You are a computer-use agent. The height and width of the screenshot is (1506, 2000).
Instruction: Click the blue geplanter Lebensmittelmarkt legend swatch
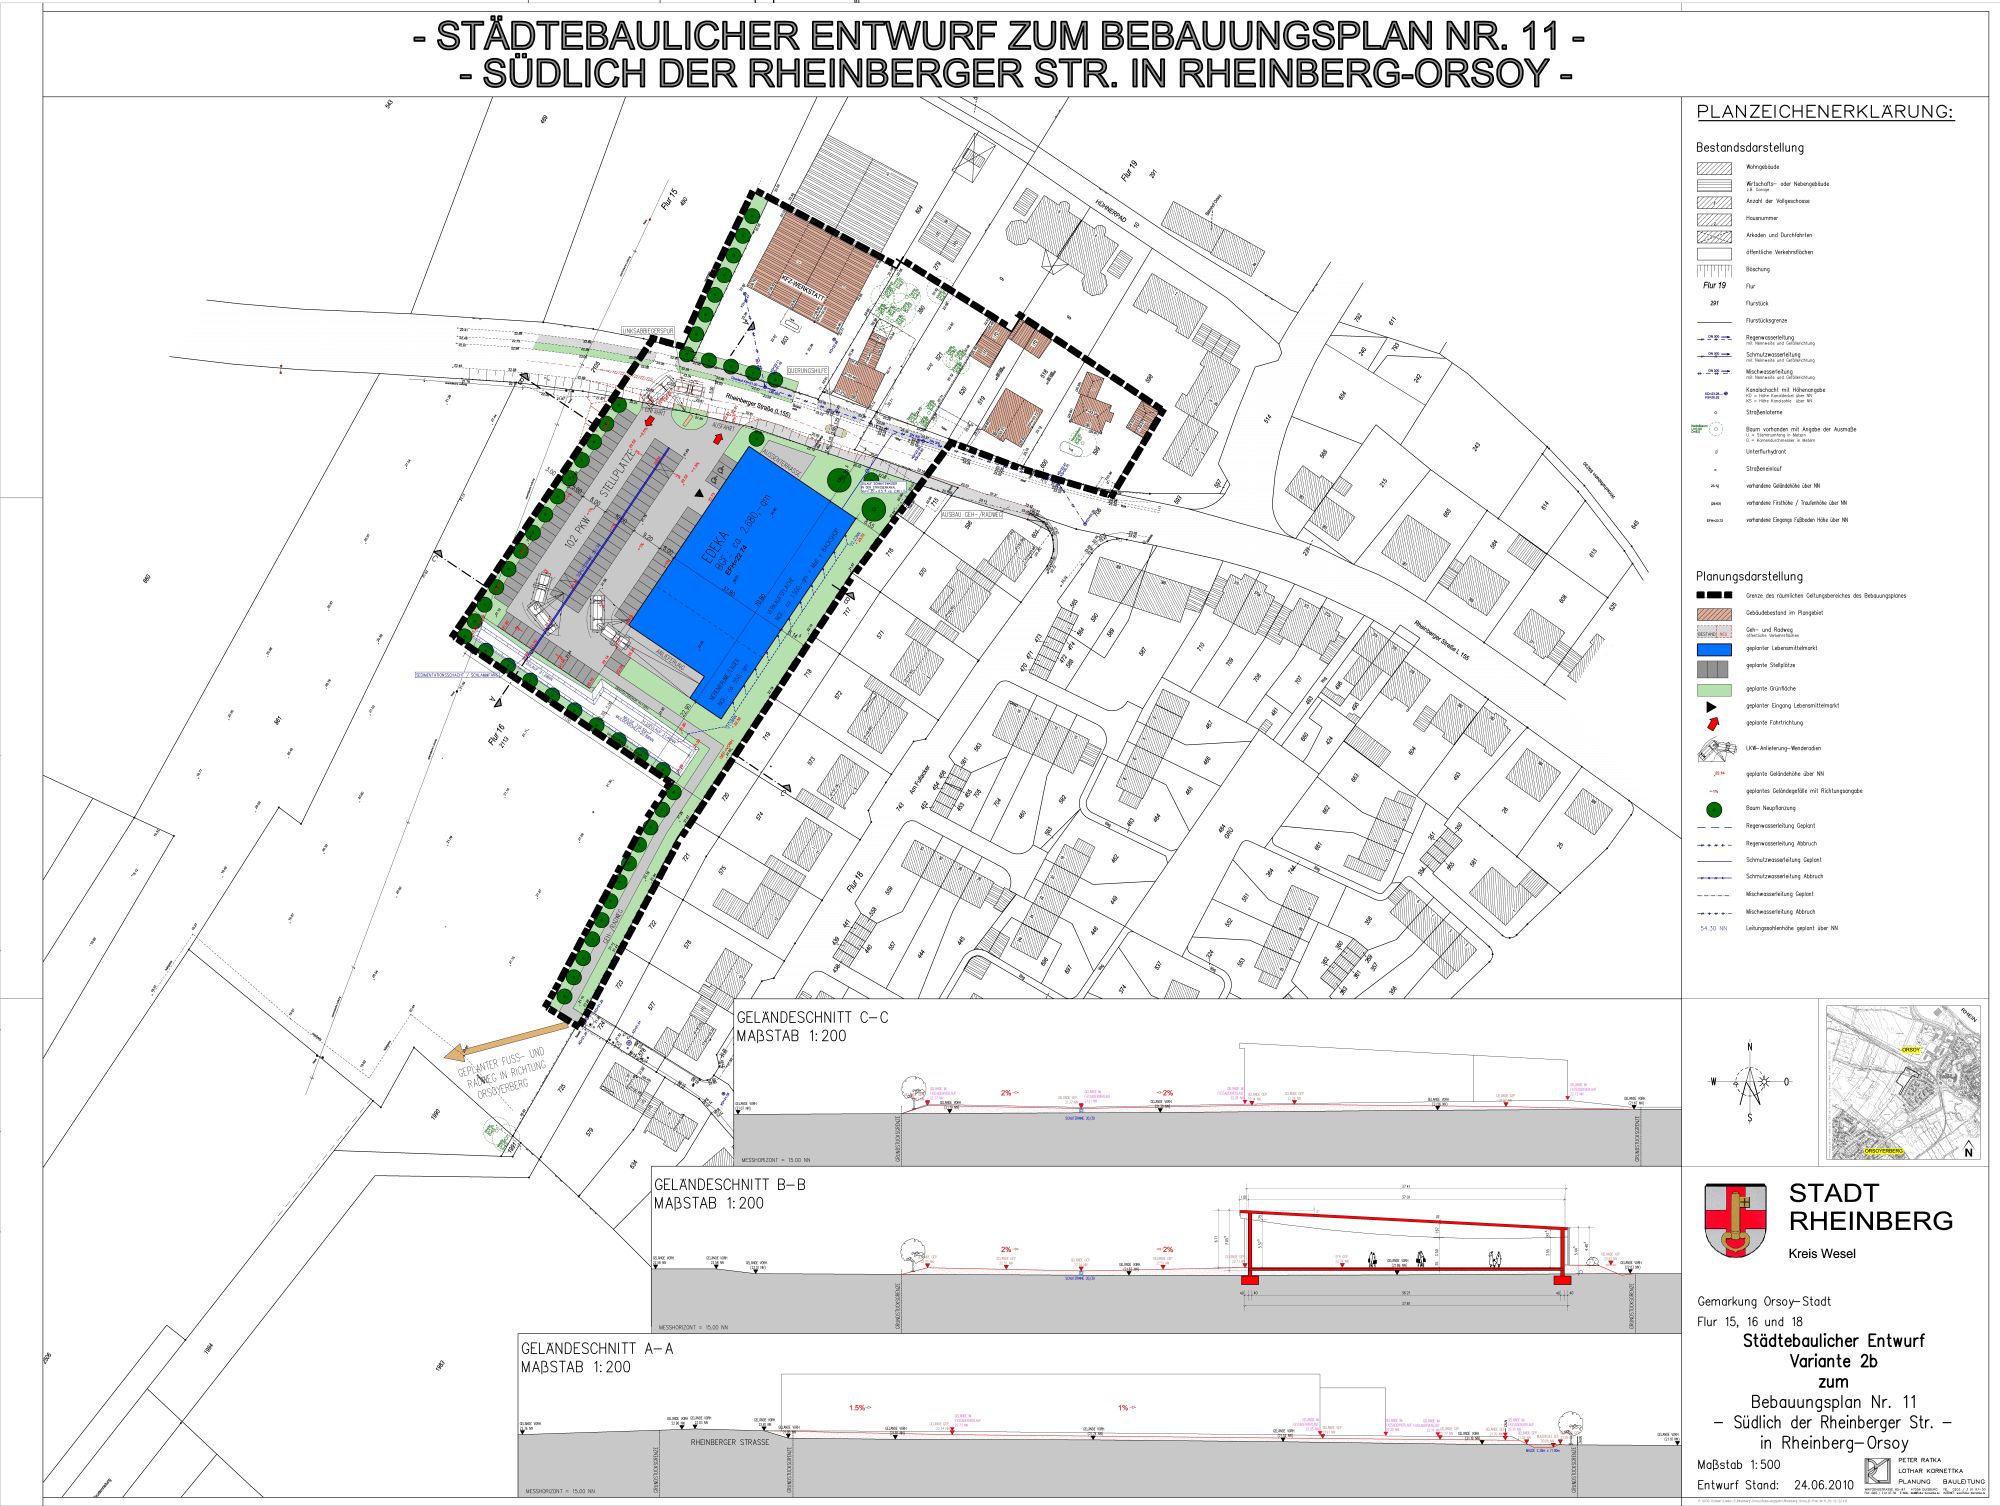coord(1714,649)
